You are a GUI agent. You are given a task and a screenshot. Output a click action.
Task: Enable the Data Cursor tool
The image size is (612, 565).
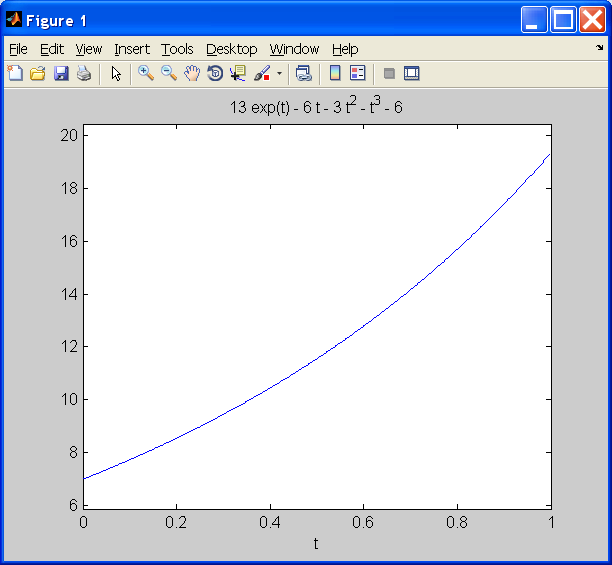pyautogui.click(x=238, y=73)
